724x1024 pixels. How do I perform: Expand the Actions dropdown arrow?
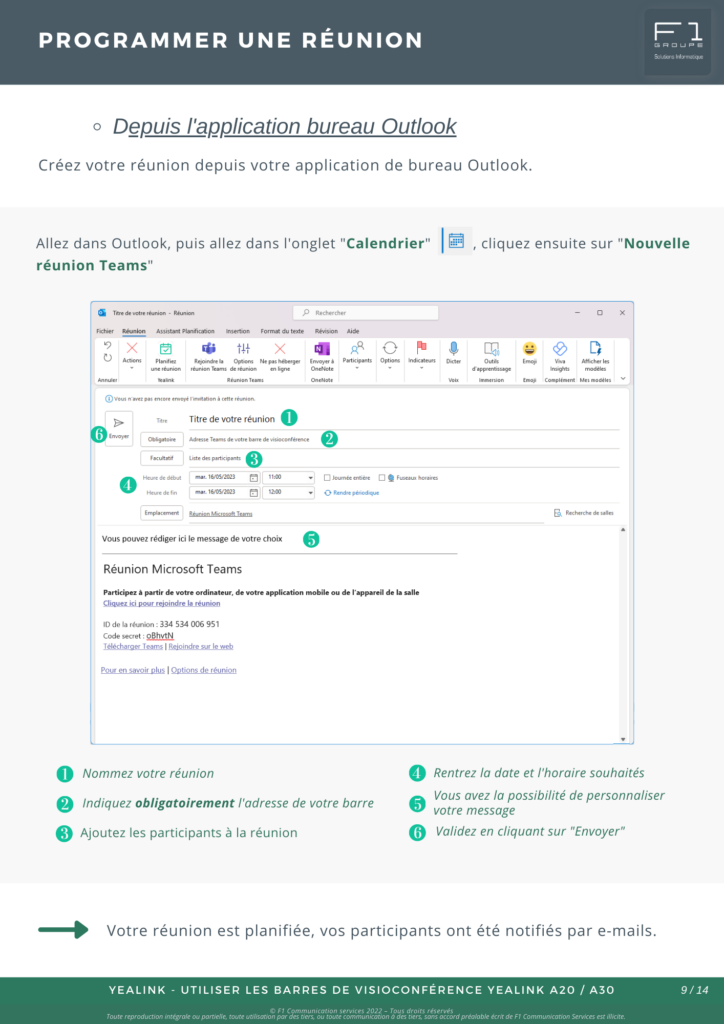coord(132,368)
